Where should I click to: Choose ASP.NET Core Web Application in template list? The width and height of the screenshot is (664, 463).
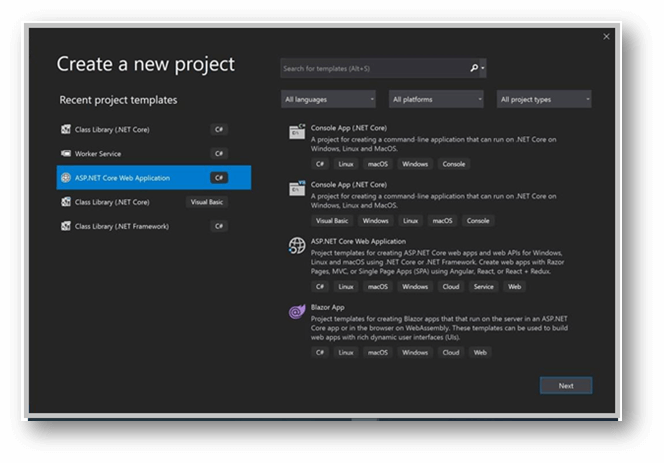358,241
